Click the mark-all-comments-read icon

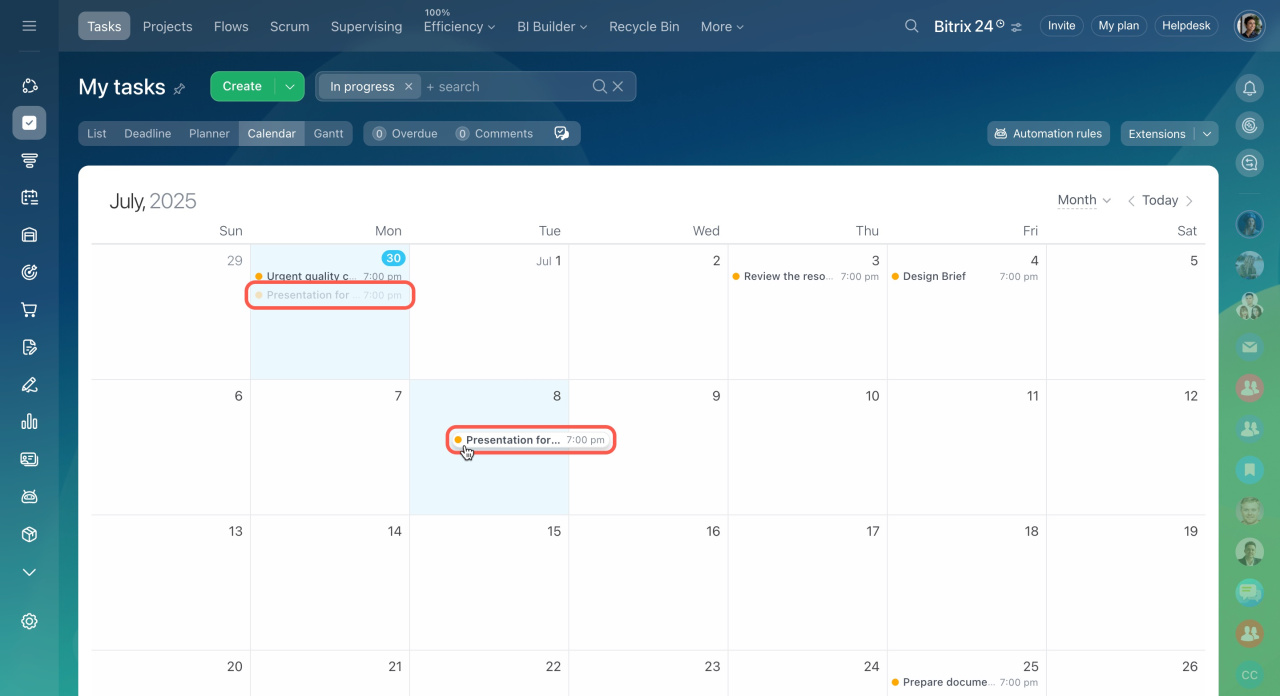561,134
